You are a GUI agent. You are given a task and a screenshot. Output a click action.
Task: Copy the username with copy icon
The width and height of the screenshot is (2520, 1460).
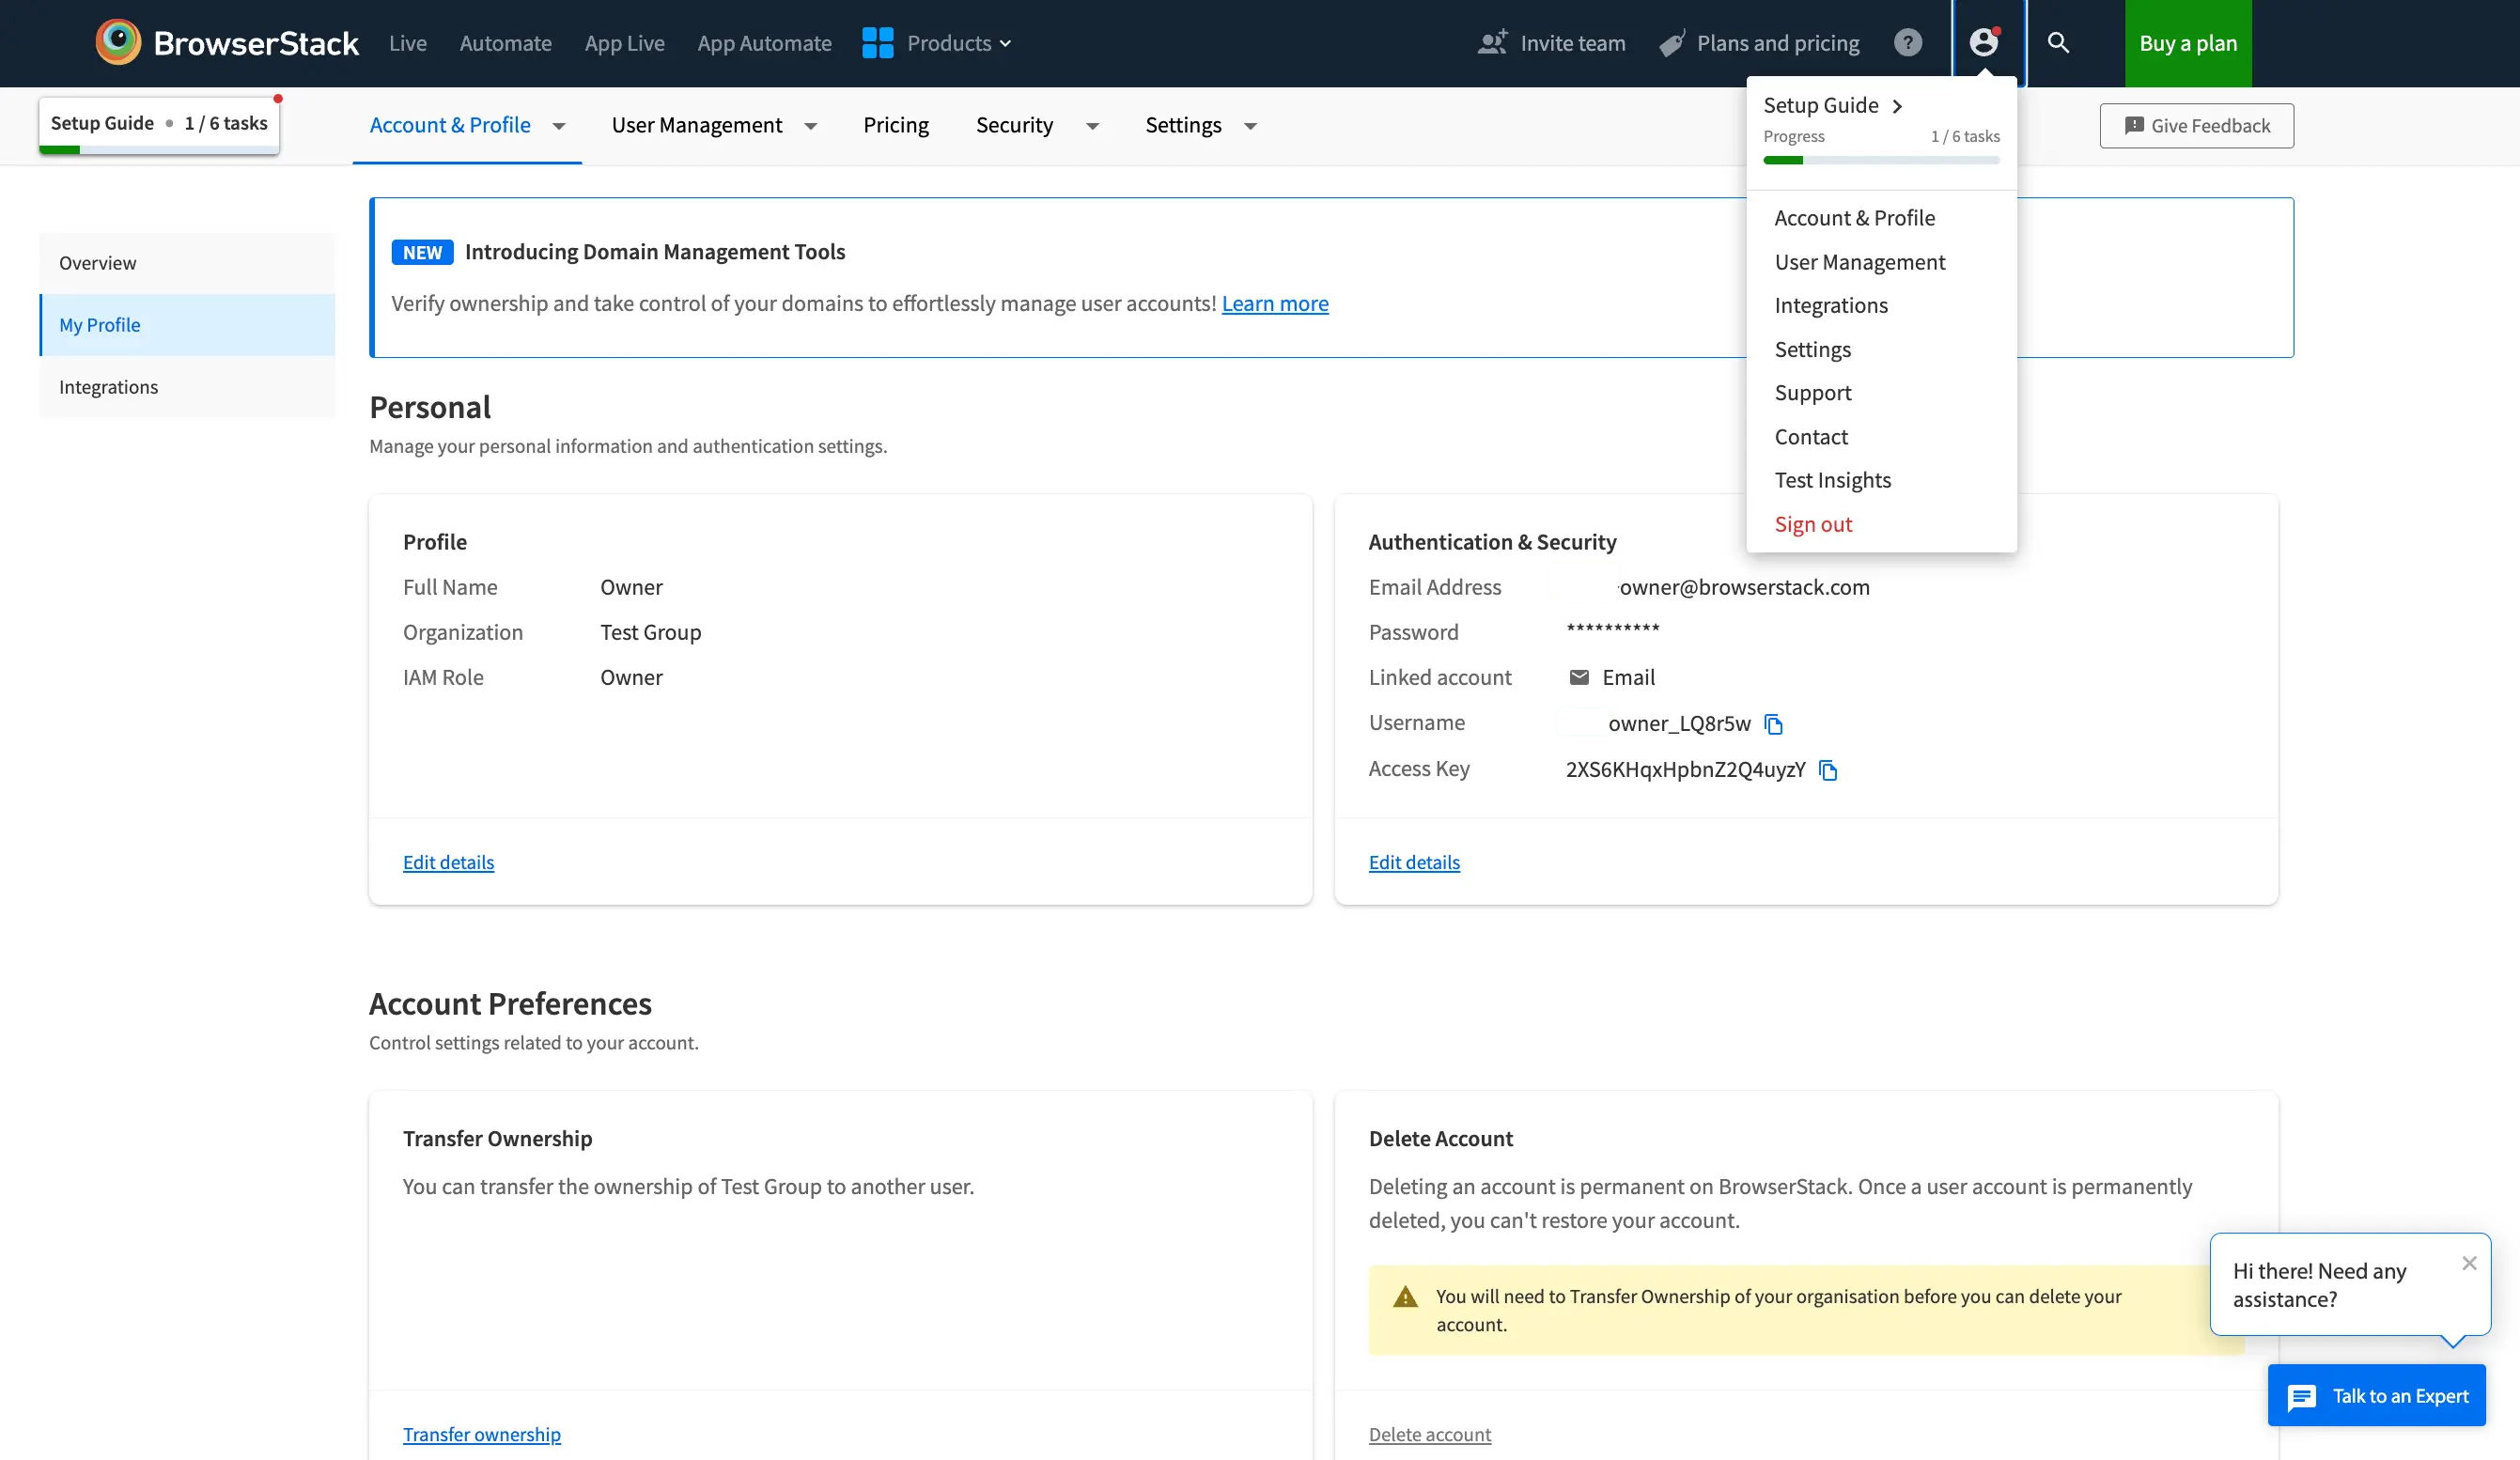[1773, 724]
